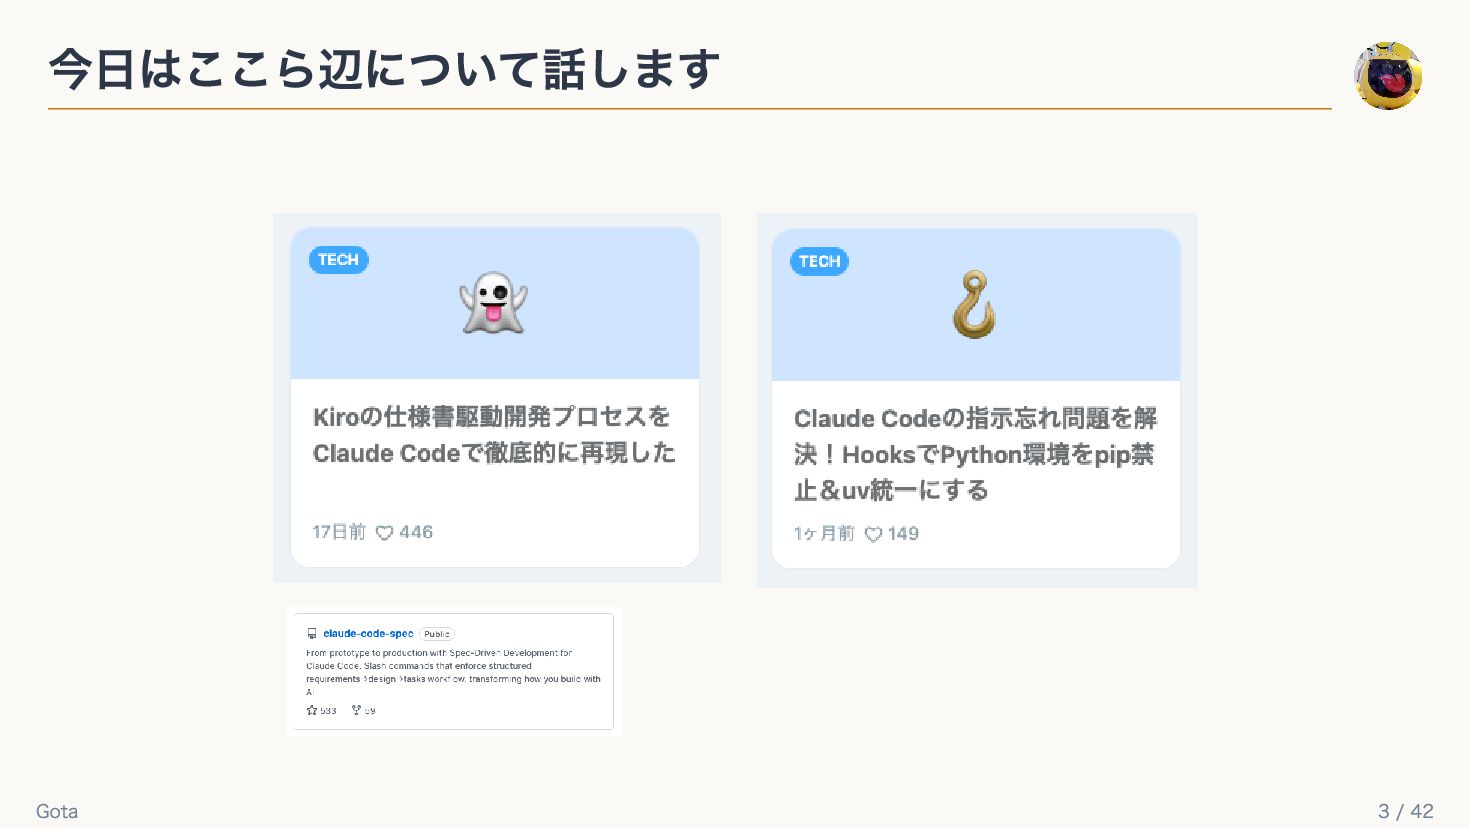Click the heart icon beside 446
1470x828 pixels.
(385, 533)
